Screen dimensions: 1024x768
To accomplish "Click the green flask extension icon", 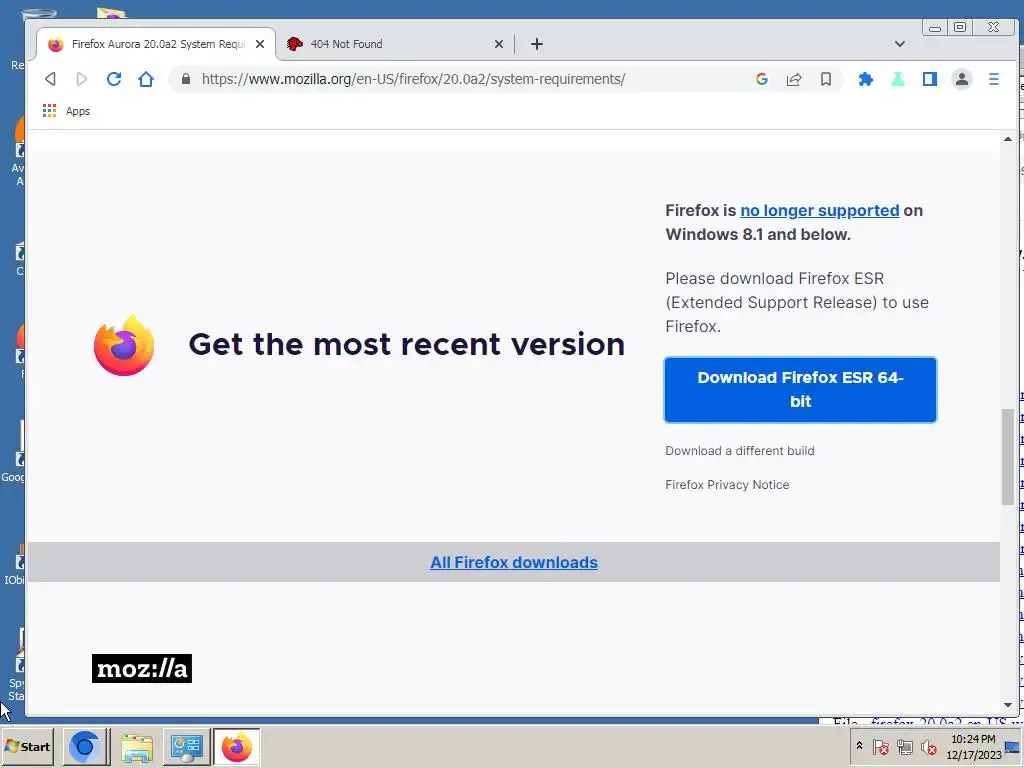I will point(898,79).
